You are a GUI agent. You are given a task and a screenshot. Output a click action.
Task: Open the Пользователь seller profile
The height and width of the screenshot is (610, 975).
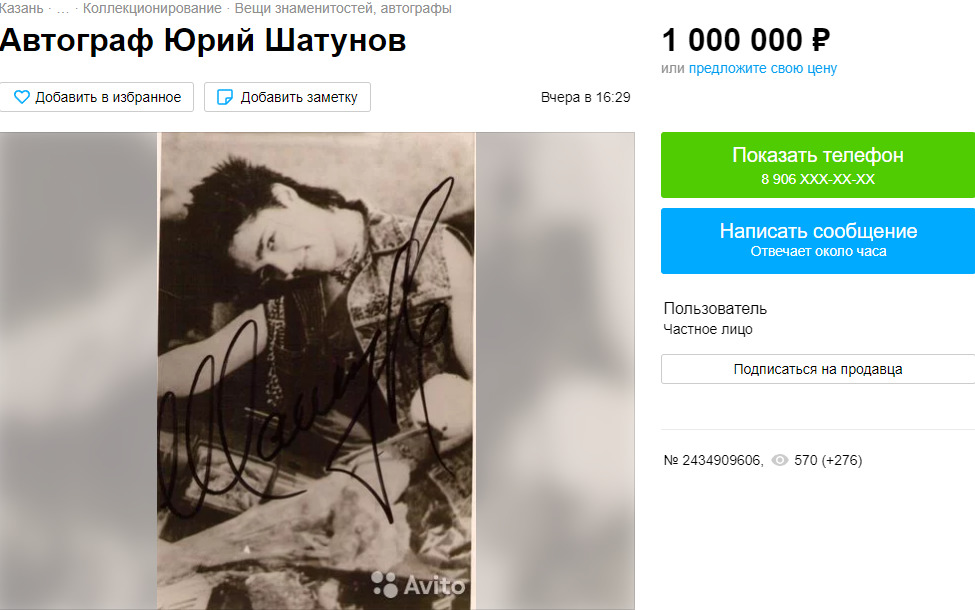(715, 308)
